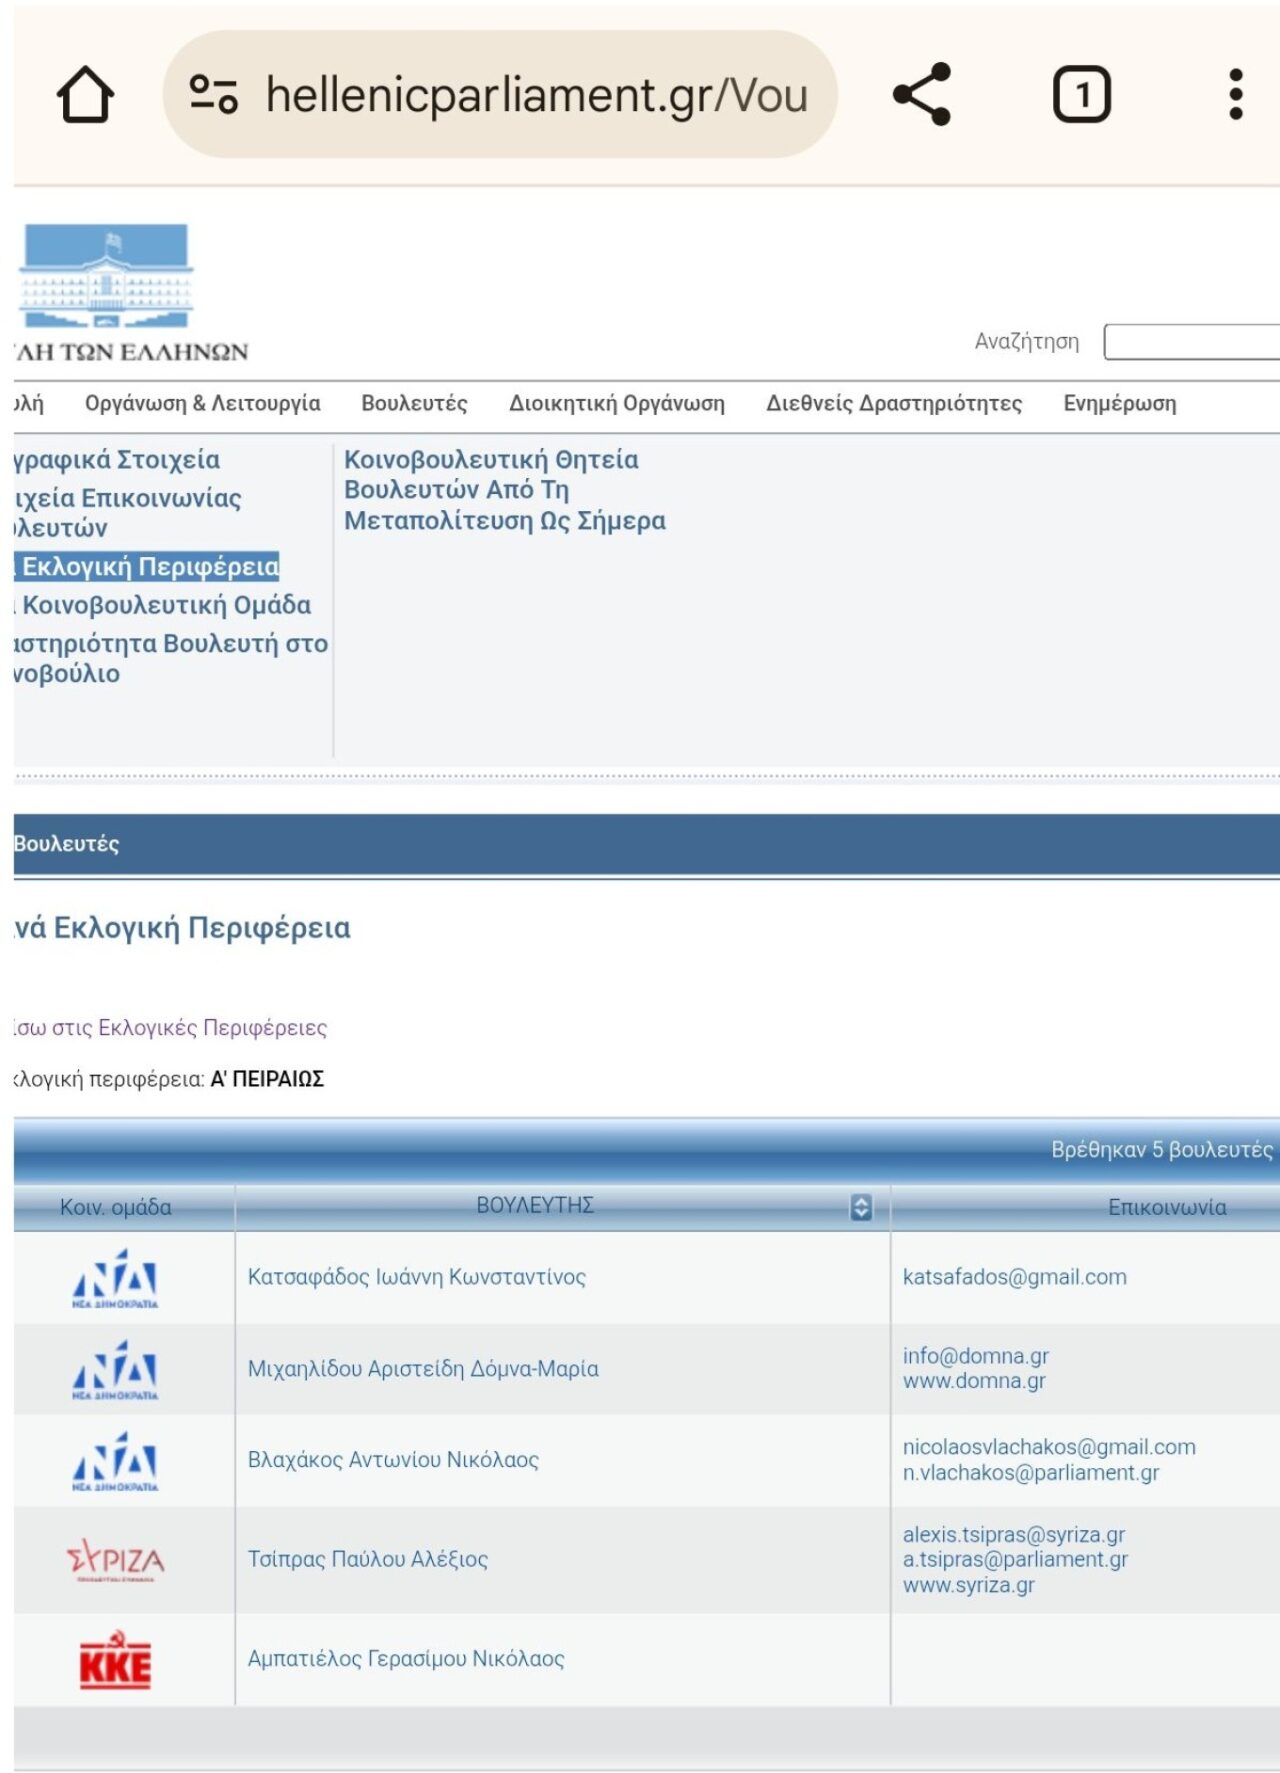Tap the browser address bar URL
Screen dimensions: 1280x1773
536,95
